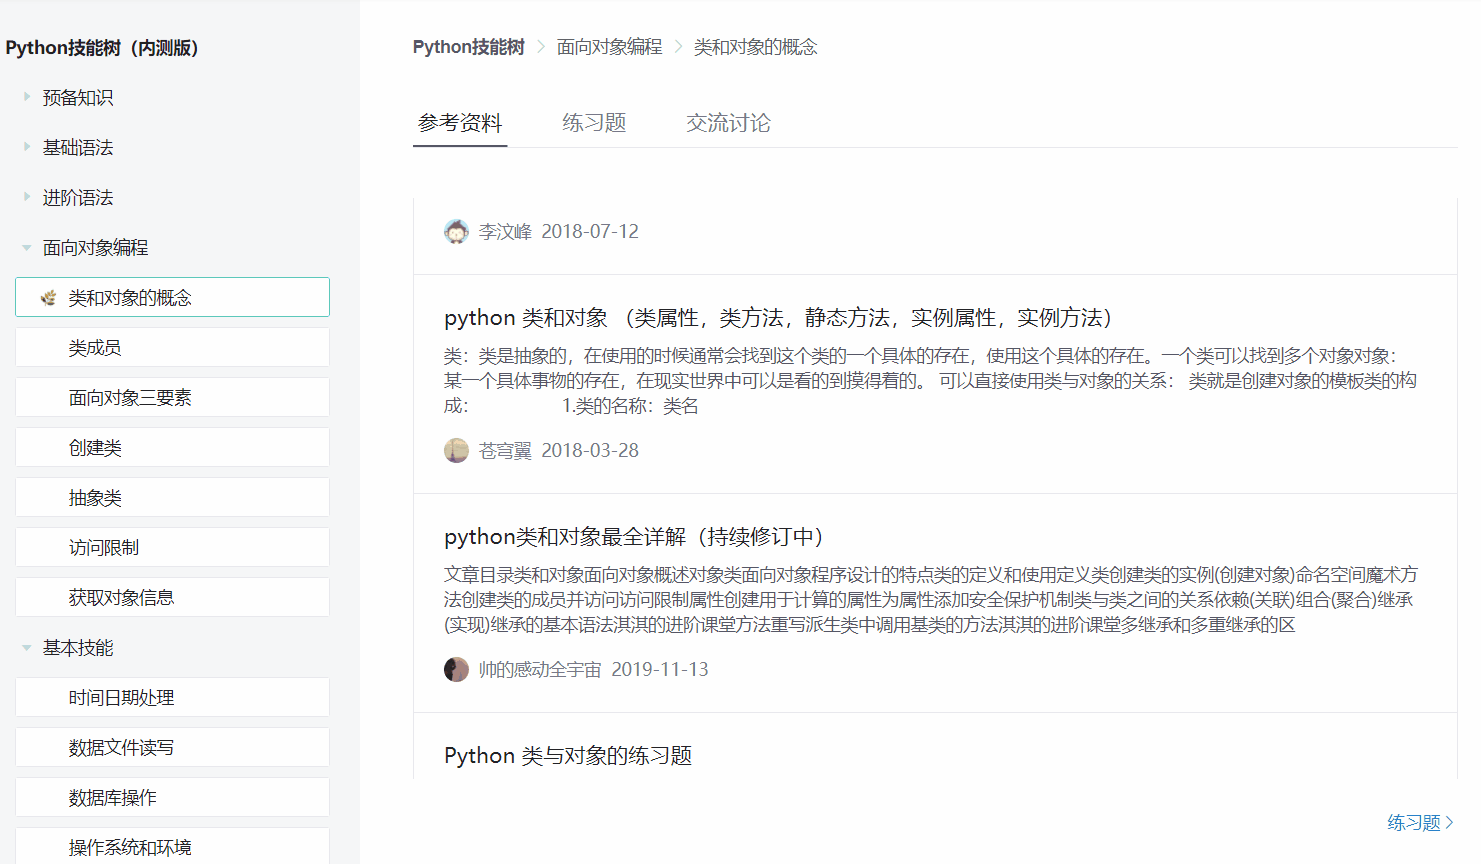Screen dimensions: 1481x864
Task: Click the 面向对象编程 tree label
Action: click(95, 247)
